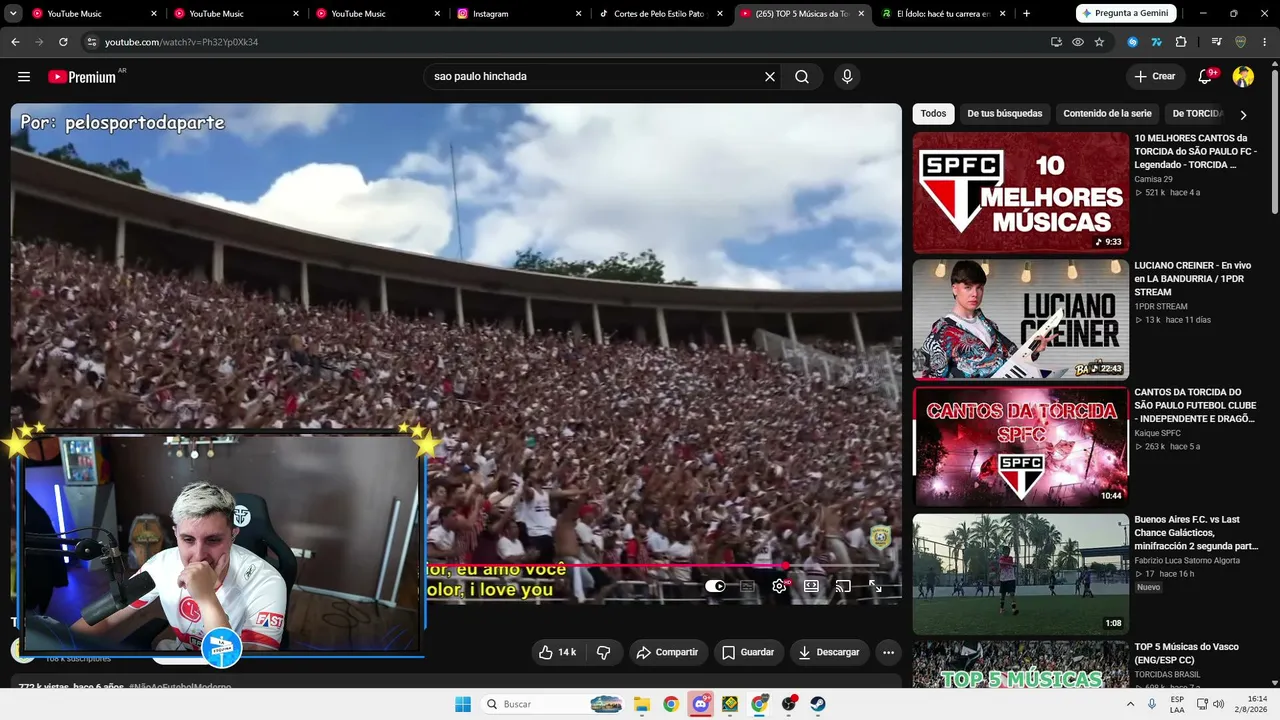Dislike the video with thumbs down

(604, 652)
